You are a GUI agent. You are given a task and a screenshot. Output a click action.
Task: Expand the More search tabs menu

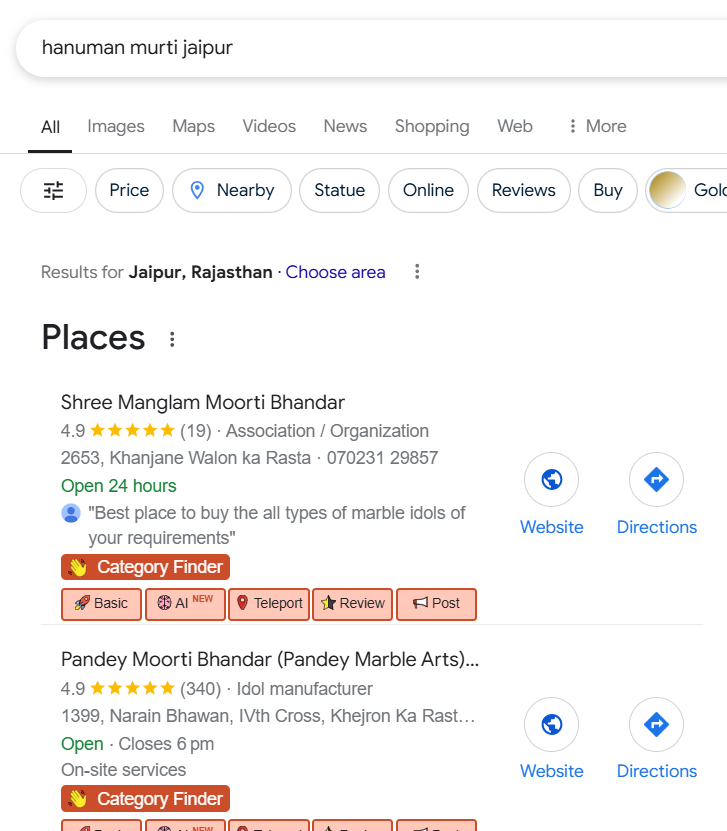click(596, 126)
